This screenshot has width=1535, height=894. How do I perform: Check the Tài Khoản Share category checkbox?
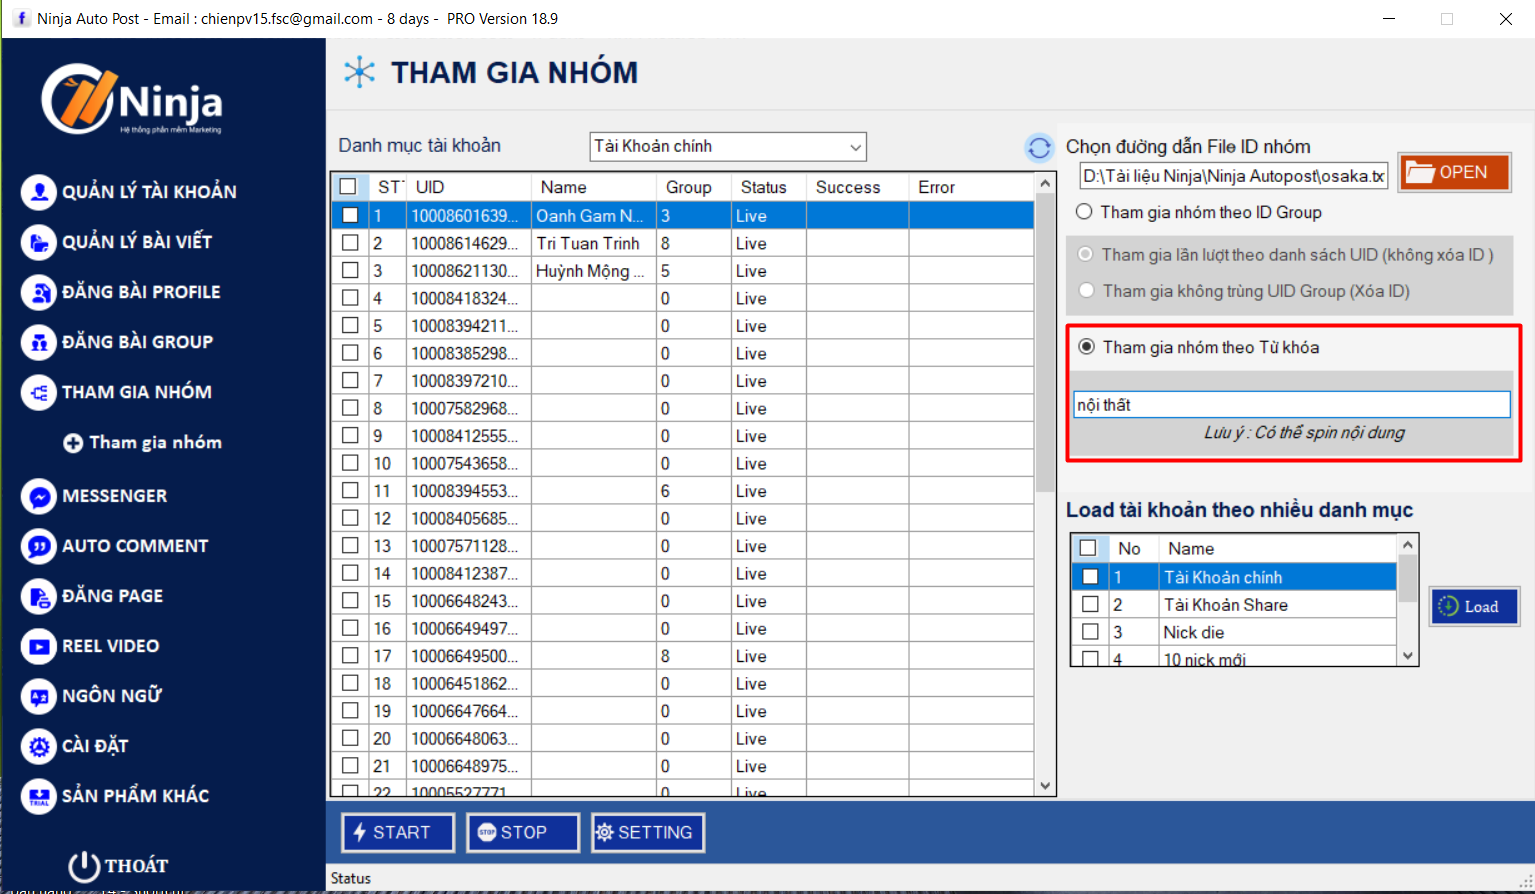(x=1090, y=604)
